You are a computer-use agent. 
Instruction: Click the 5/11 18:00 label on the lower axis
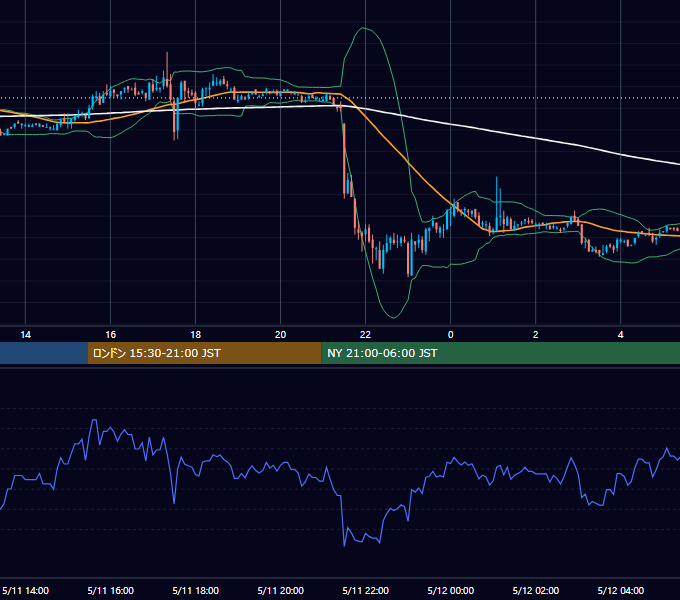click(x=196, y=590)
